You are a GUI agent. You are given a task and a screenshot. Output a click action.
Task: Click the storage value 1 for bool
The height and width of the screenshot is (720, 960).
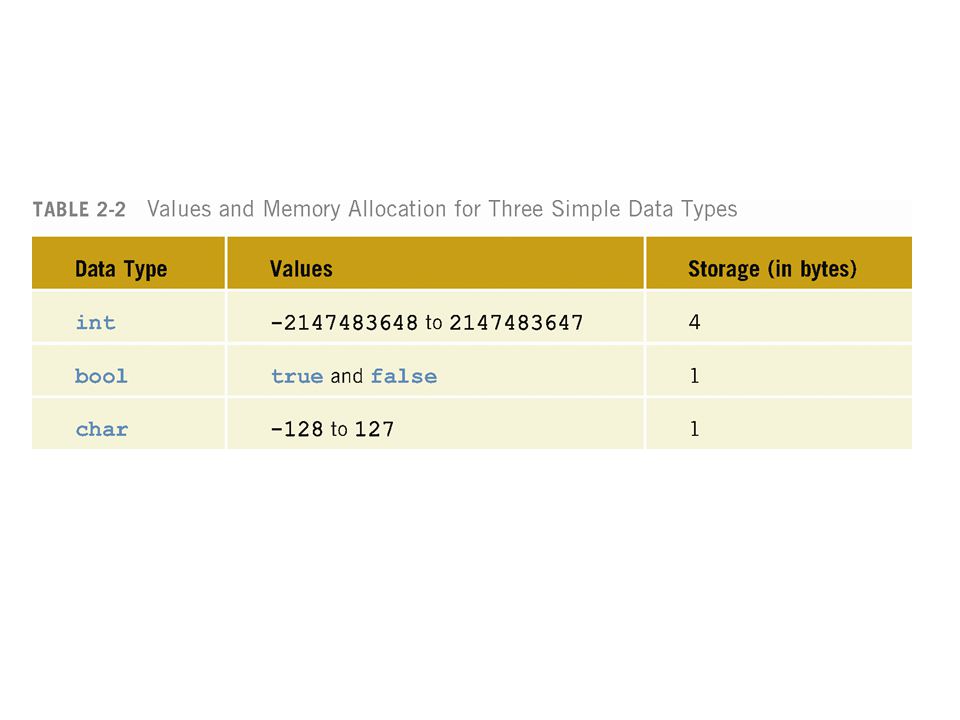(x=694, y=375)
